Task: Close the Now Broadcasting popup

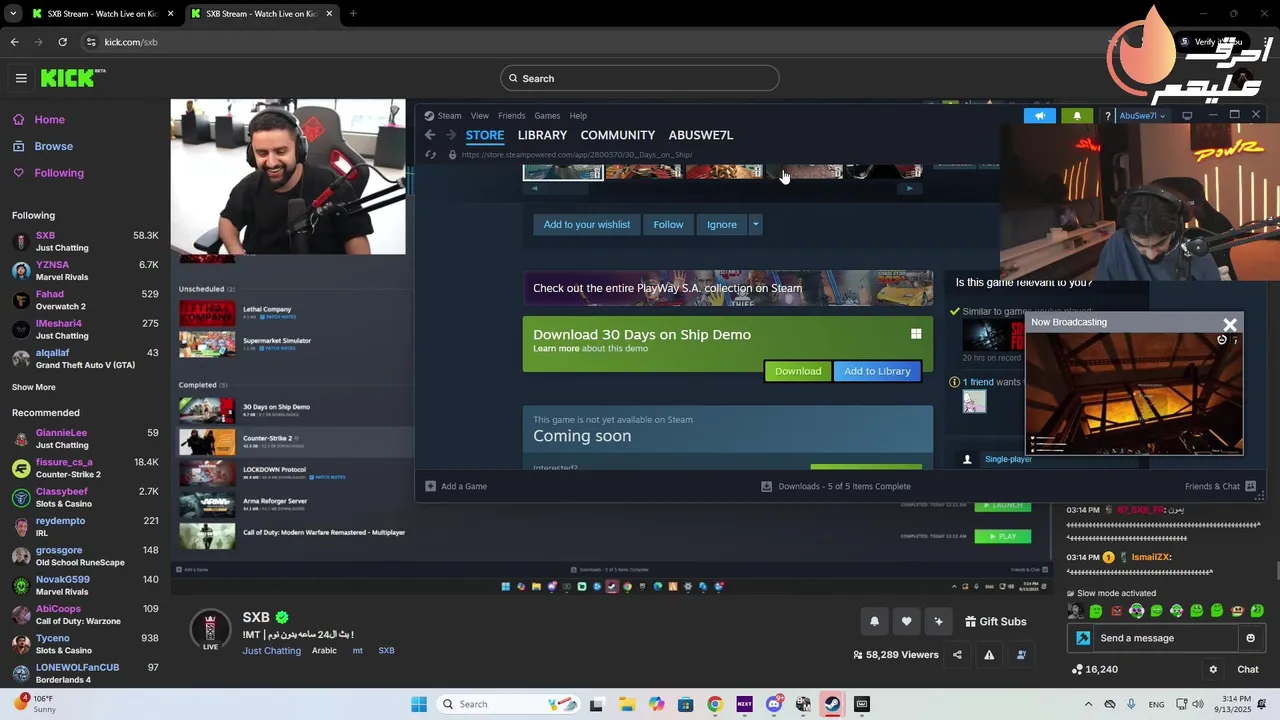Action: pos(1230,324)
